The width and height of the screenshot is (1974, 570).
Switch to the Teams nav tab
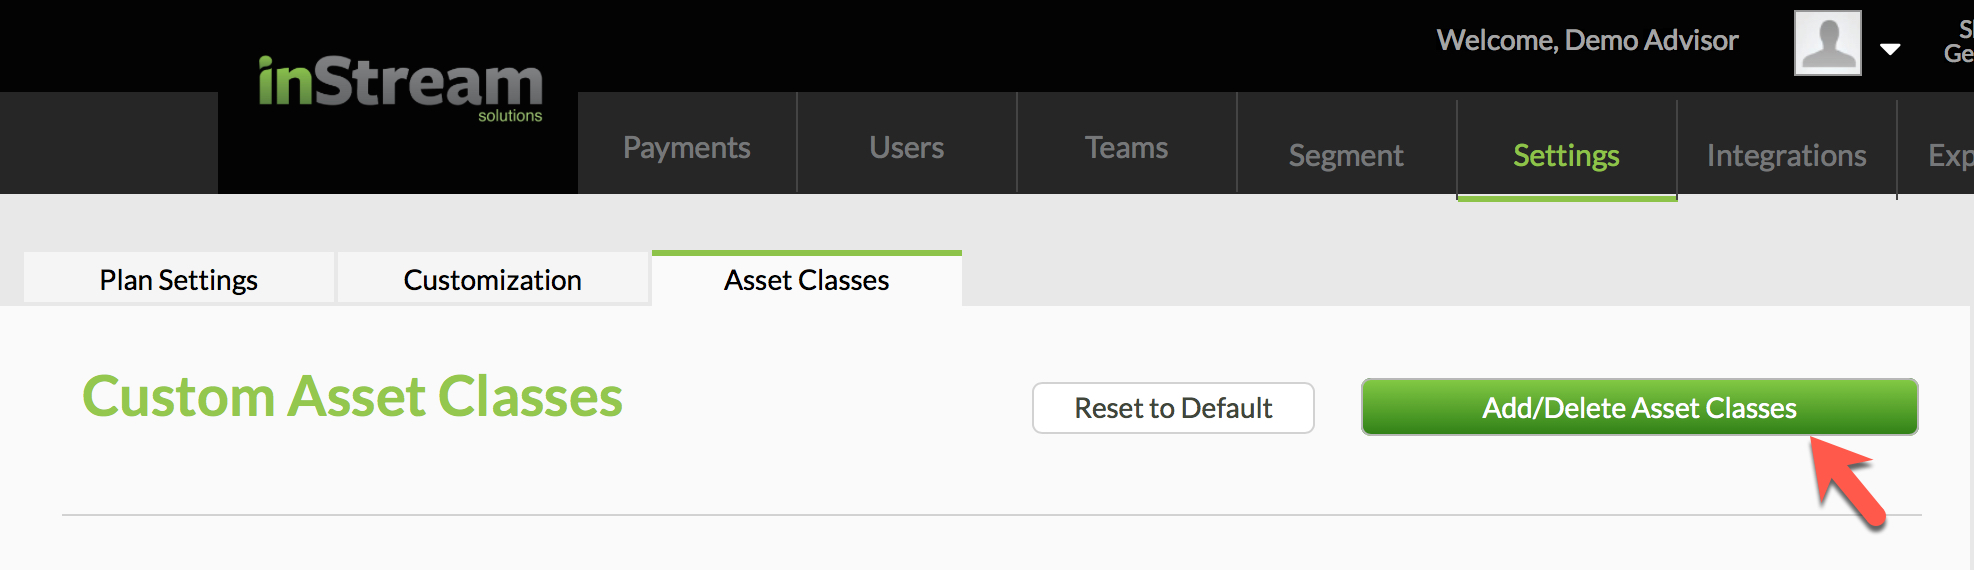1127,147
